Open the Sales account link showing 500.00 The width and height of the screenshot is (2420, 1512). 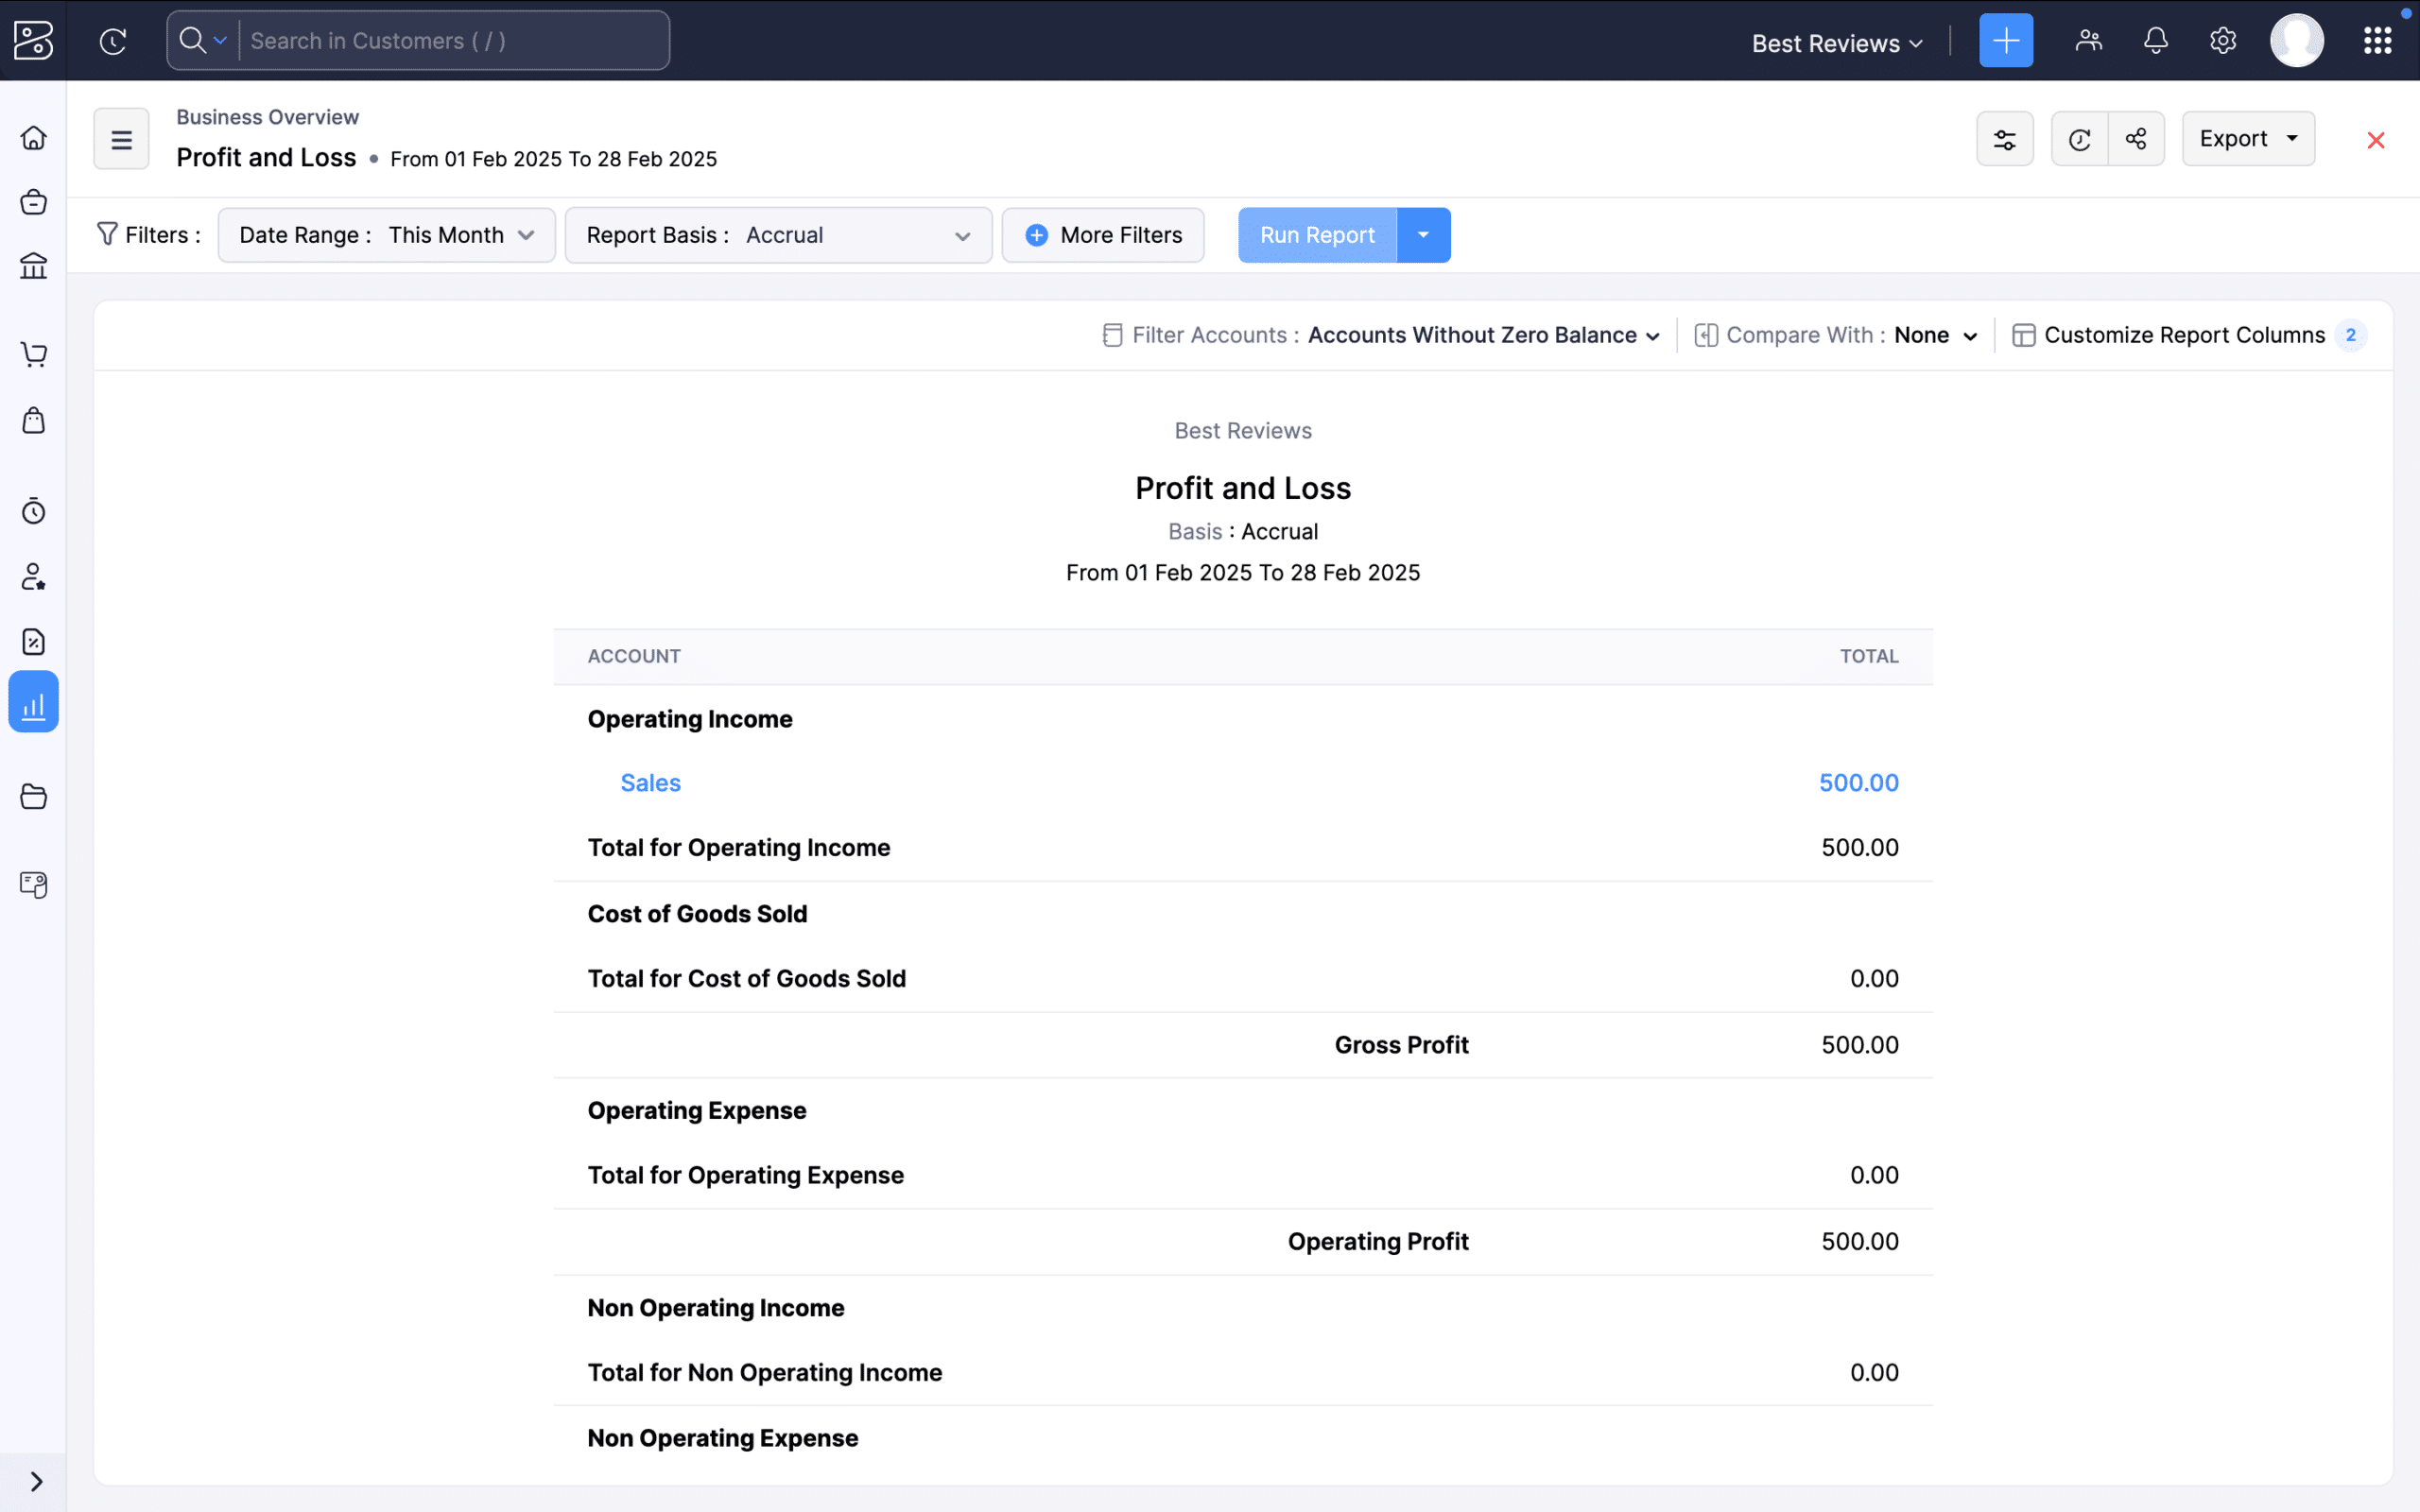click(650, 783)
